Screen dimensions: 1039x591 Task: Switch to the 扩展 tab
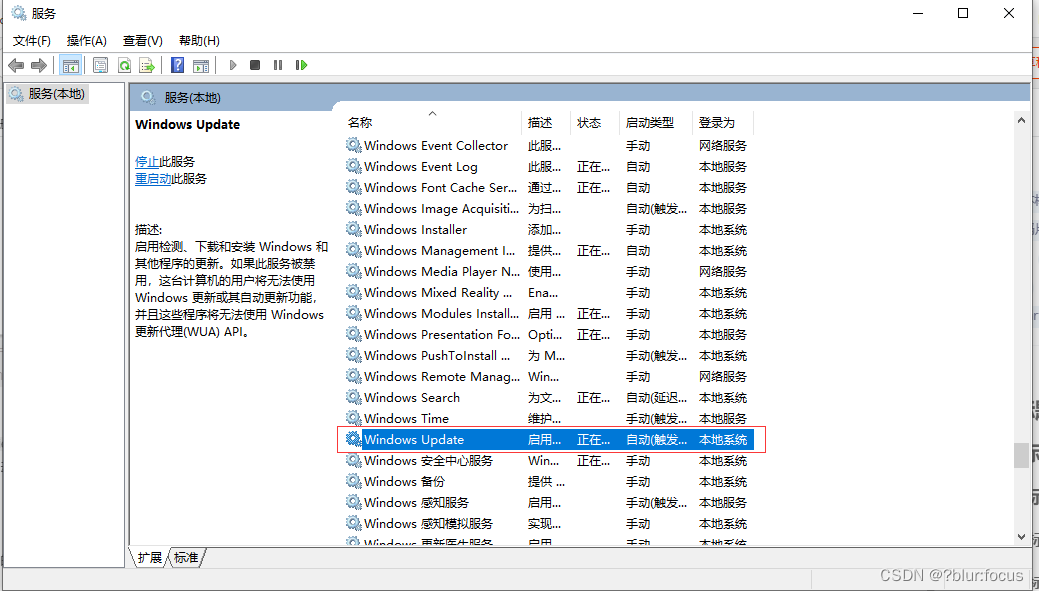click(149, 557)
